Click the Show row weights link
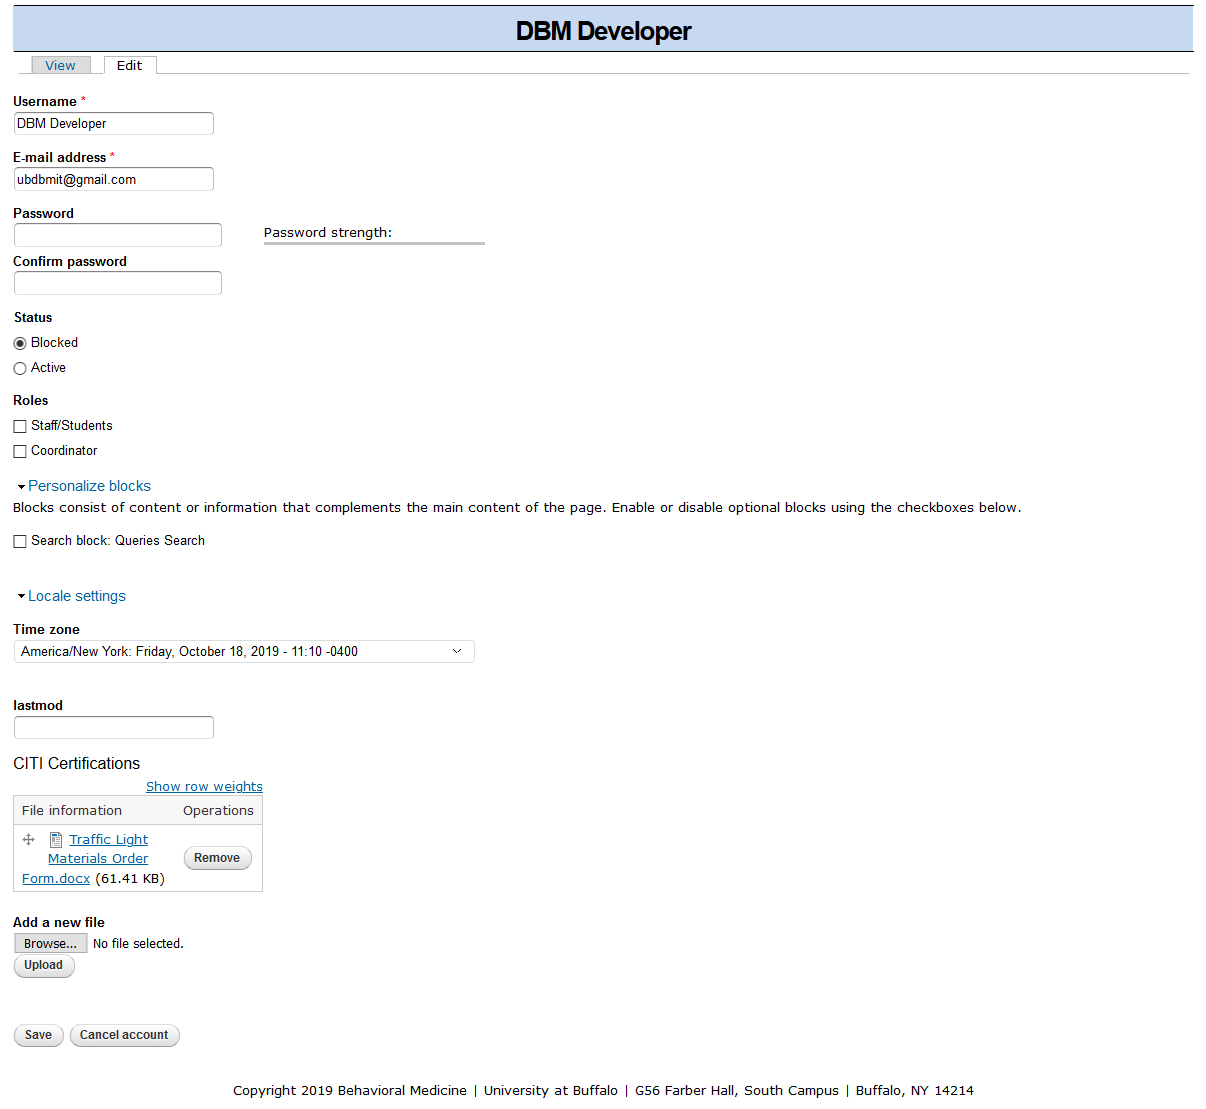This screenshot has height=1109, width=1206. point(204,787)
